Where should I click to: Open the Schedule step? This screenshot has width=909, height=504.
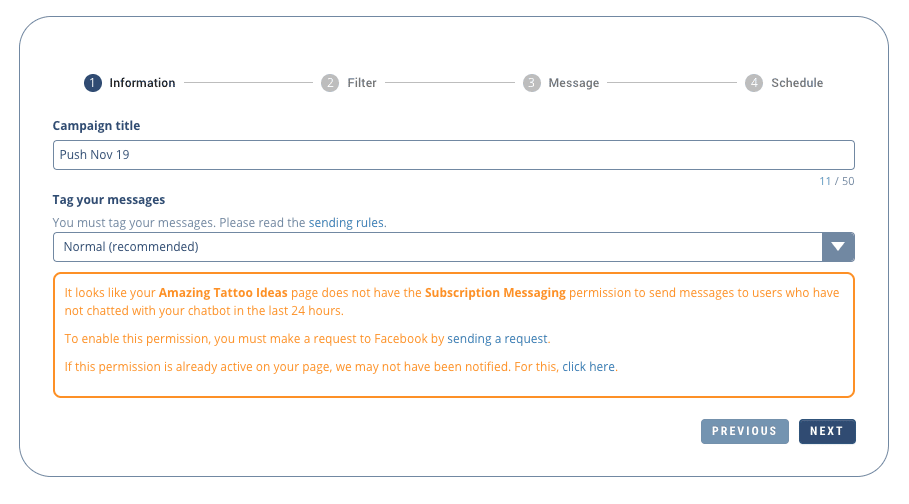coord(797,83)
